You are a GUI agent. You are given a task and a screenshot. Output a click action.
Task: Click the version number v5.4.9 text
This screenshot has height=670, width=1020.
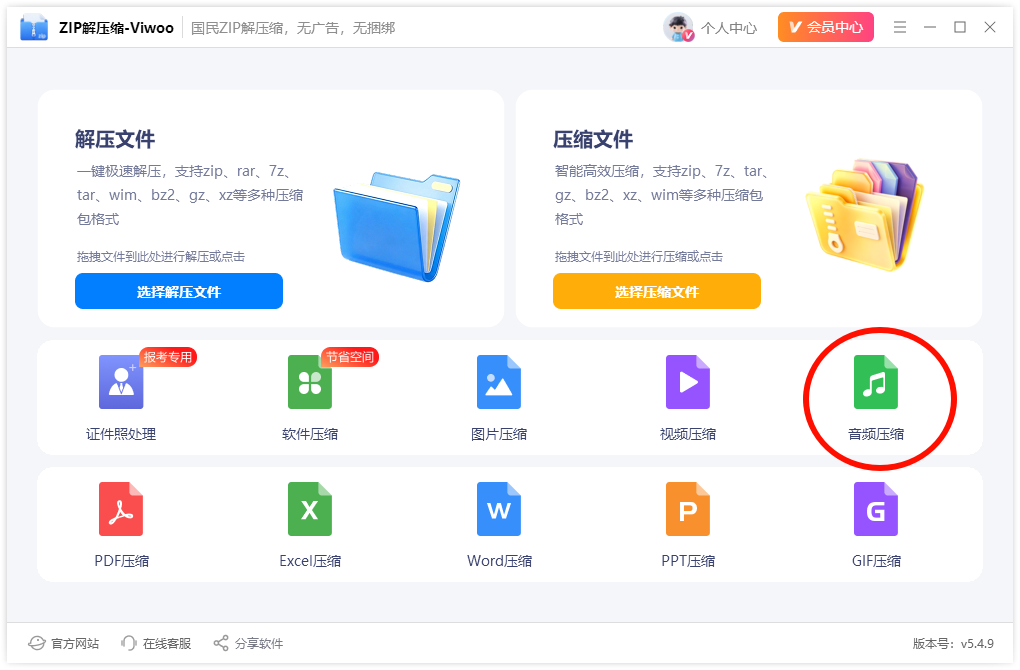pos(977,643)
